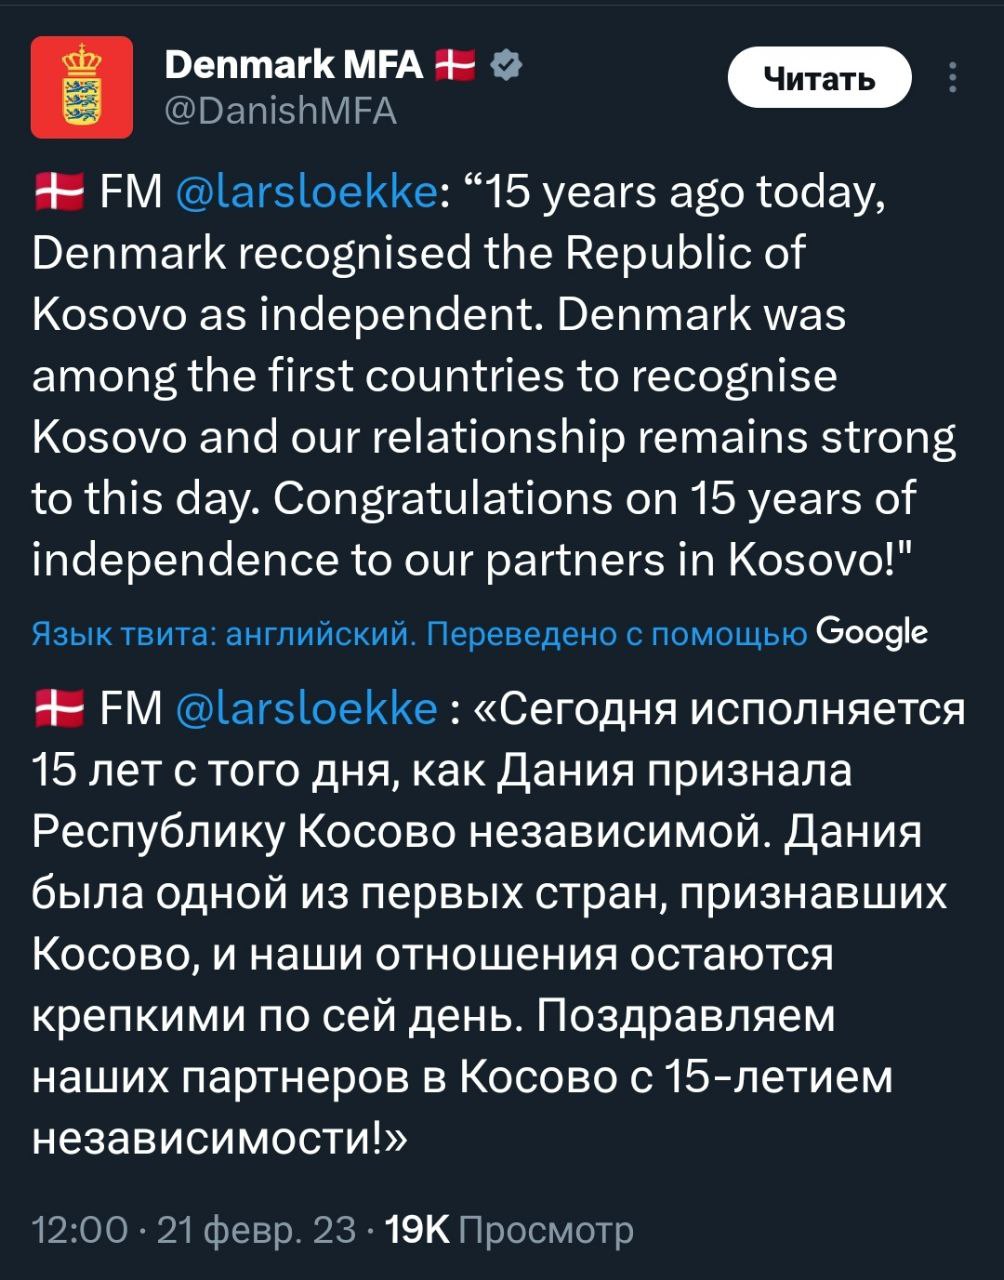Open @larsloekke mention in the English tweet
This screenshot has height=1280, width=1004.
tap(305, 192)
